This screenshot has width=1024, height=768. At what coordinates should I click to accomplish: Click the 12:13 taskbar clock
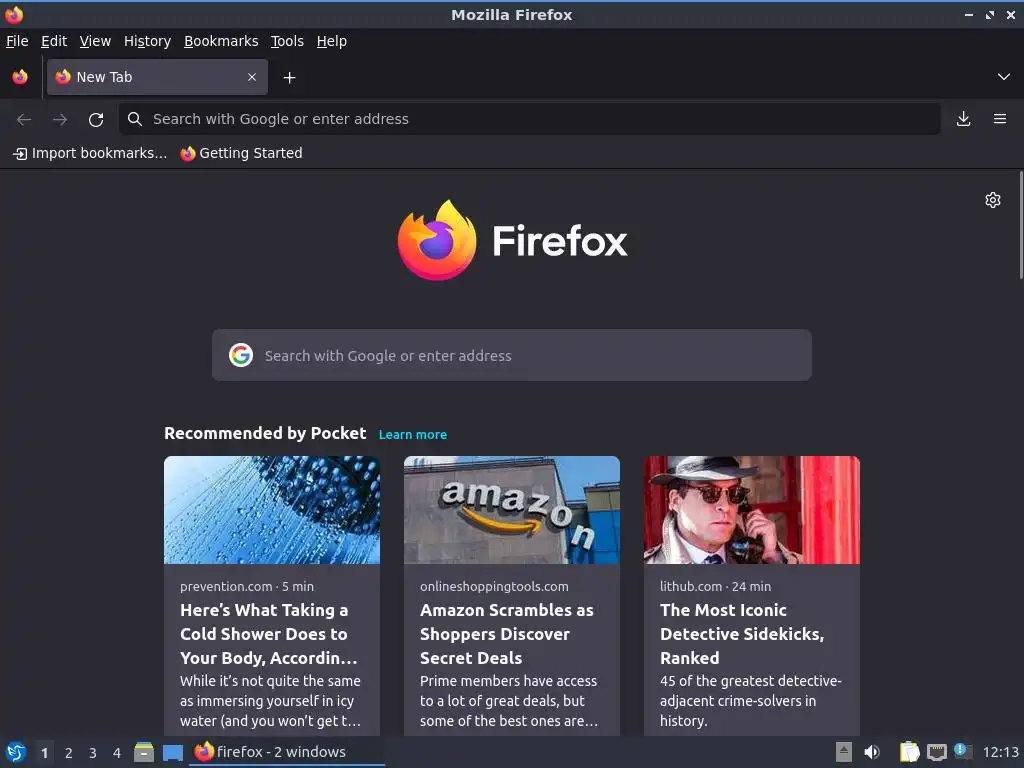[1000, 752]
